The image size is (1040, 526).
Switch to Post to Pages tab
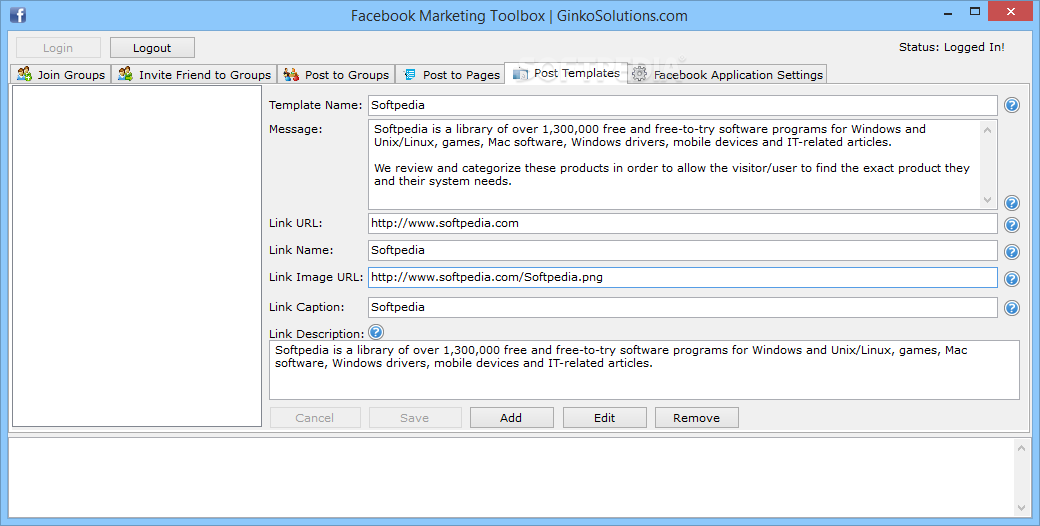pos(450,74)
